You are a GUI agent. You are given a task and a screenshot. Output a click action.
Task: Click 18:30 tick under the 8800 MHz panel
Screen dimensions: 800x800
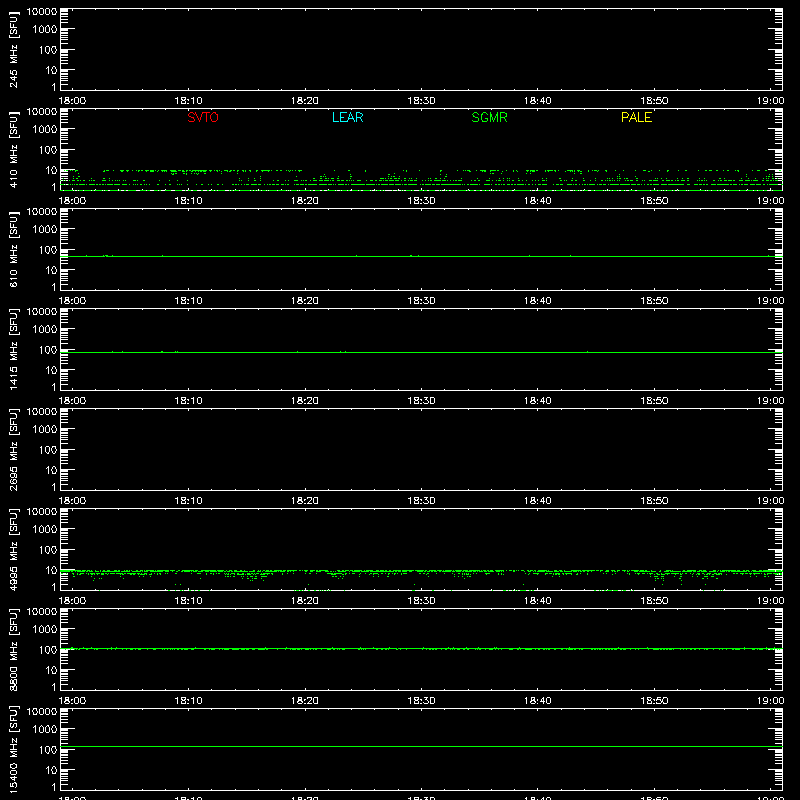point(421,701)
